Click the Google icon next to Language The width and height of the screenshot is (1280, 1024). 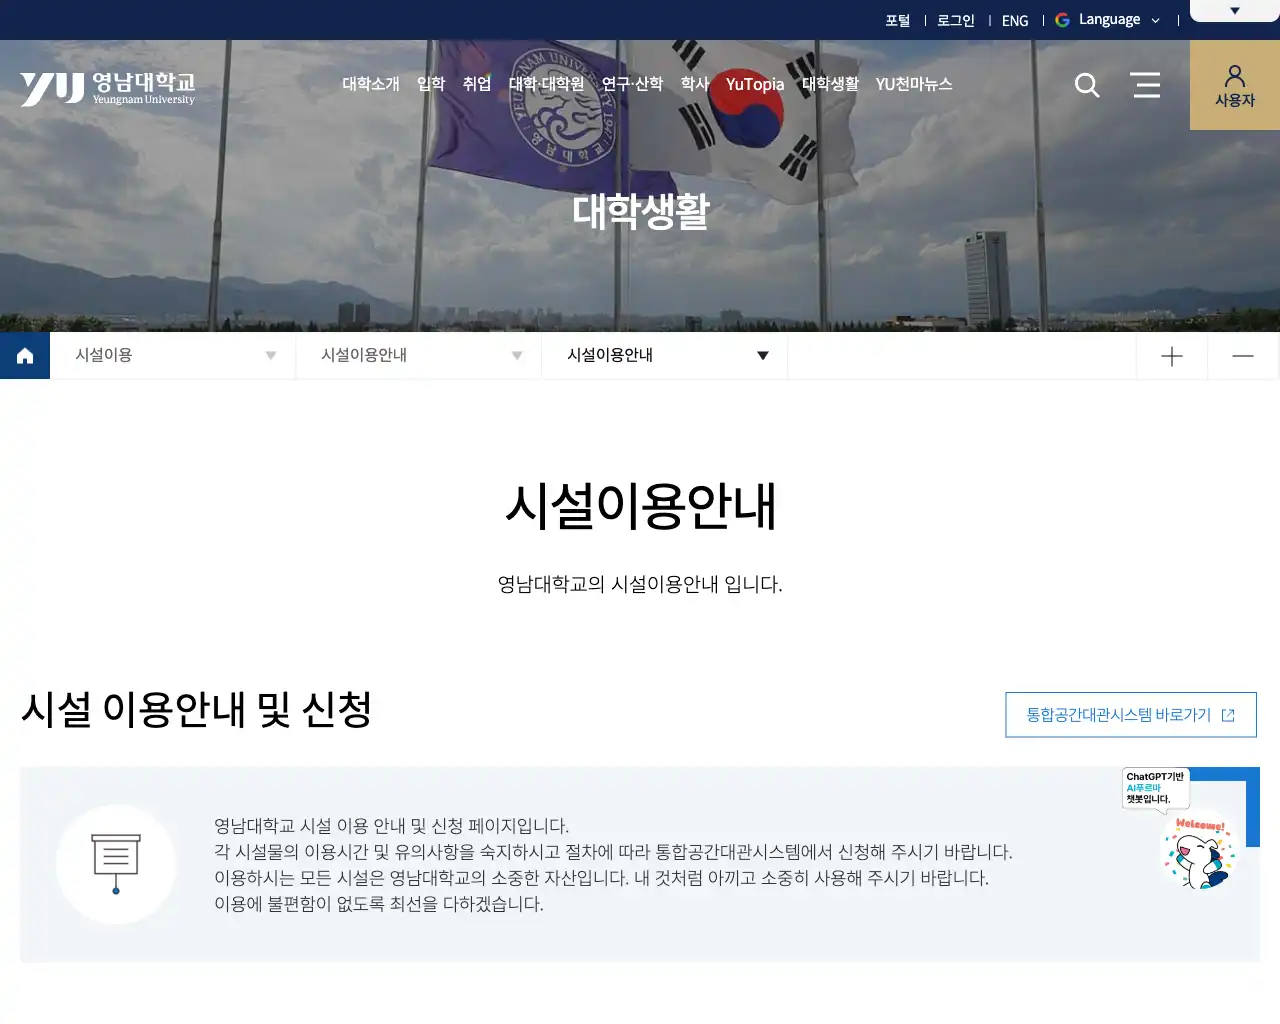(x=1062, y=20)
